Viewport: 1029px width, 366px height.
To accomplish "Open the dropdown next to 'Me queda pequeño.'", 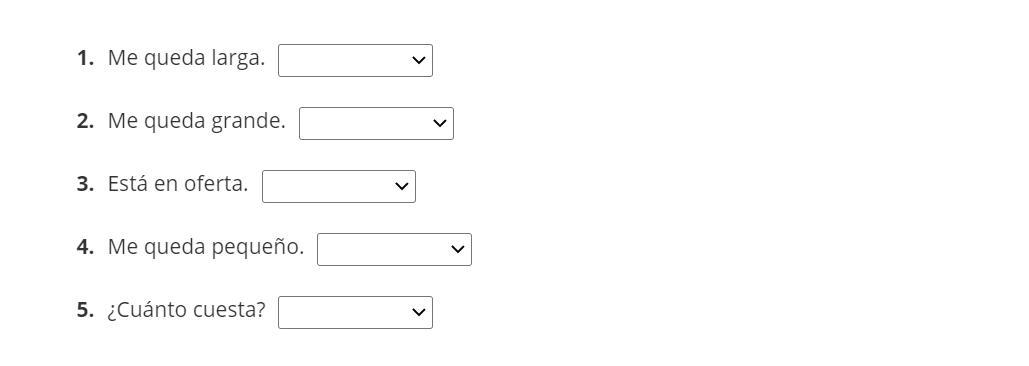I will pyautogui.click(x=394, y=249).
